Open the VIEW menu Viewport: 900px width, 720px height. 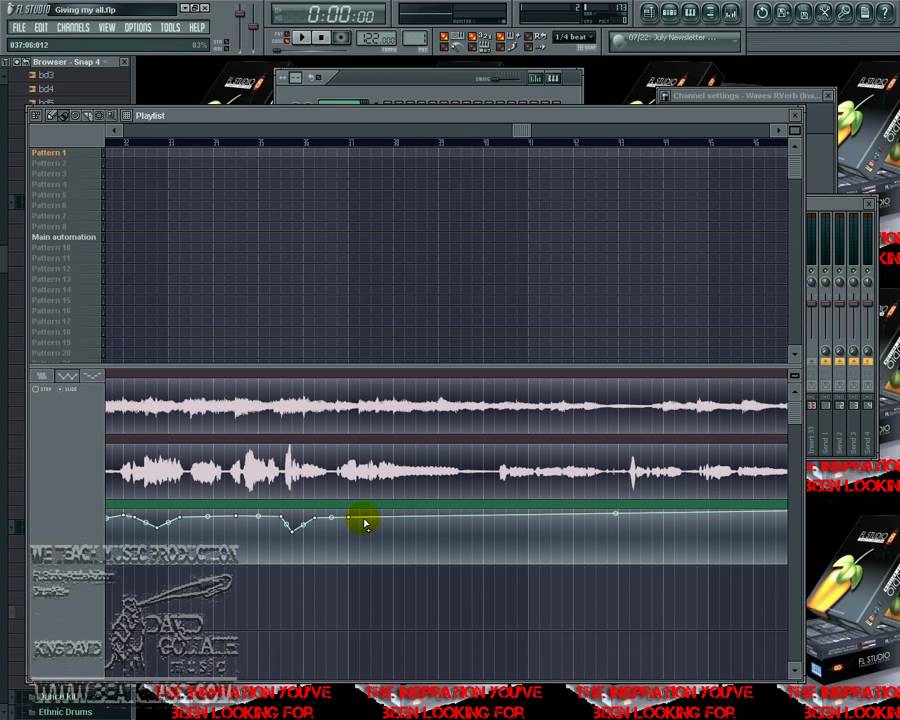click(107, 28)
